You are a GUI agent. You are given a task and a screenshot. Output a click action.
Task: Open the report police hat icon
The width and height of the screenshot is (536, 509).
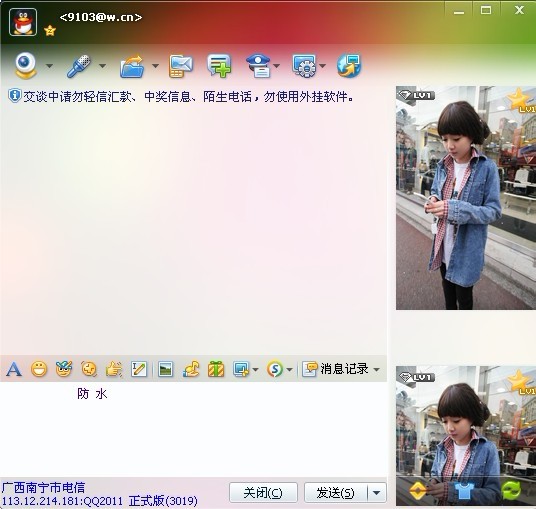coord(258,66)
